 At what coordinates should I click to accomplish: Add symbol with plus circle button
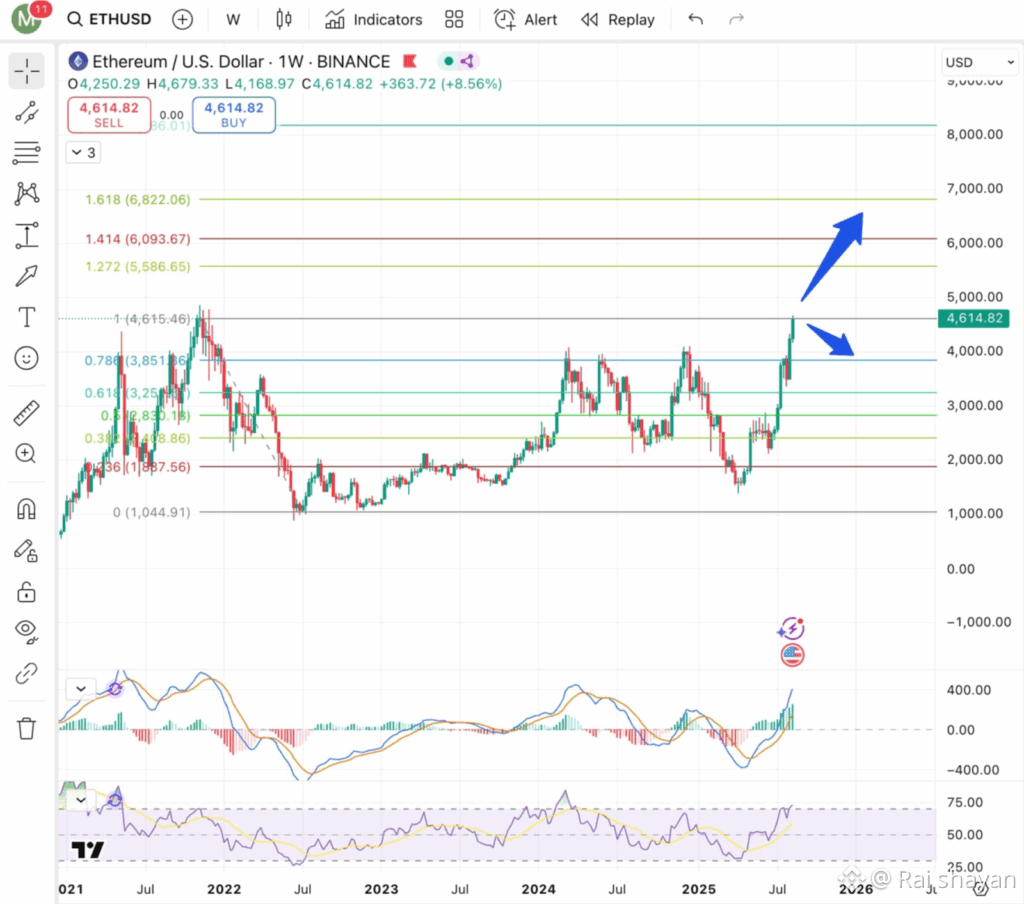[x=182, y=20]
